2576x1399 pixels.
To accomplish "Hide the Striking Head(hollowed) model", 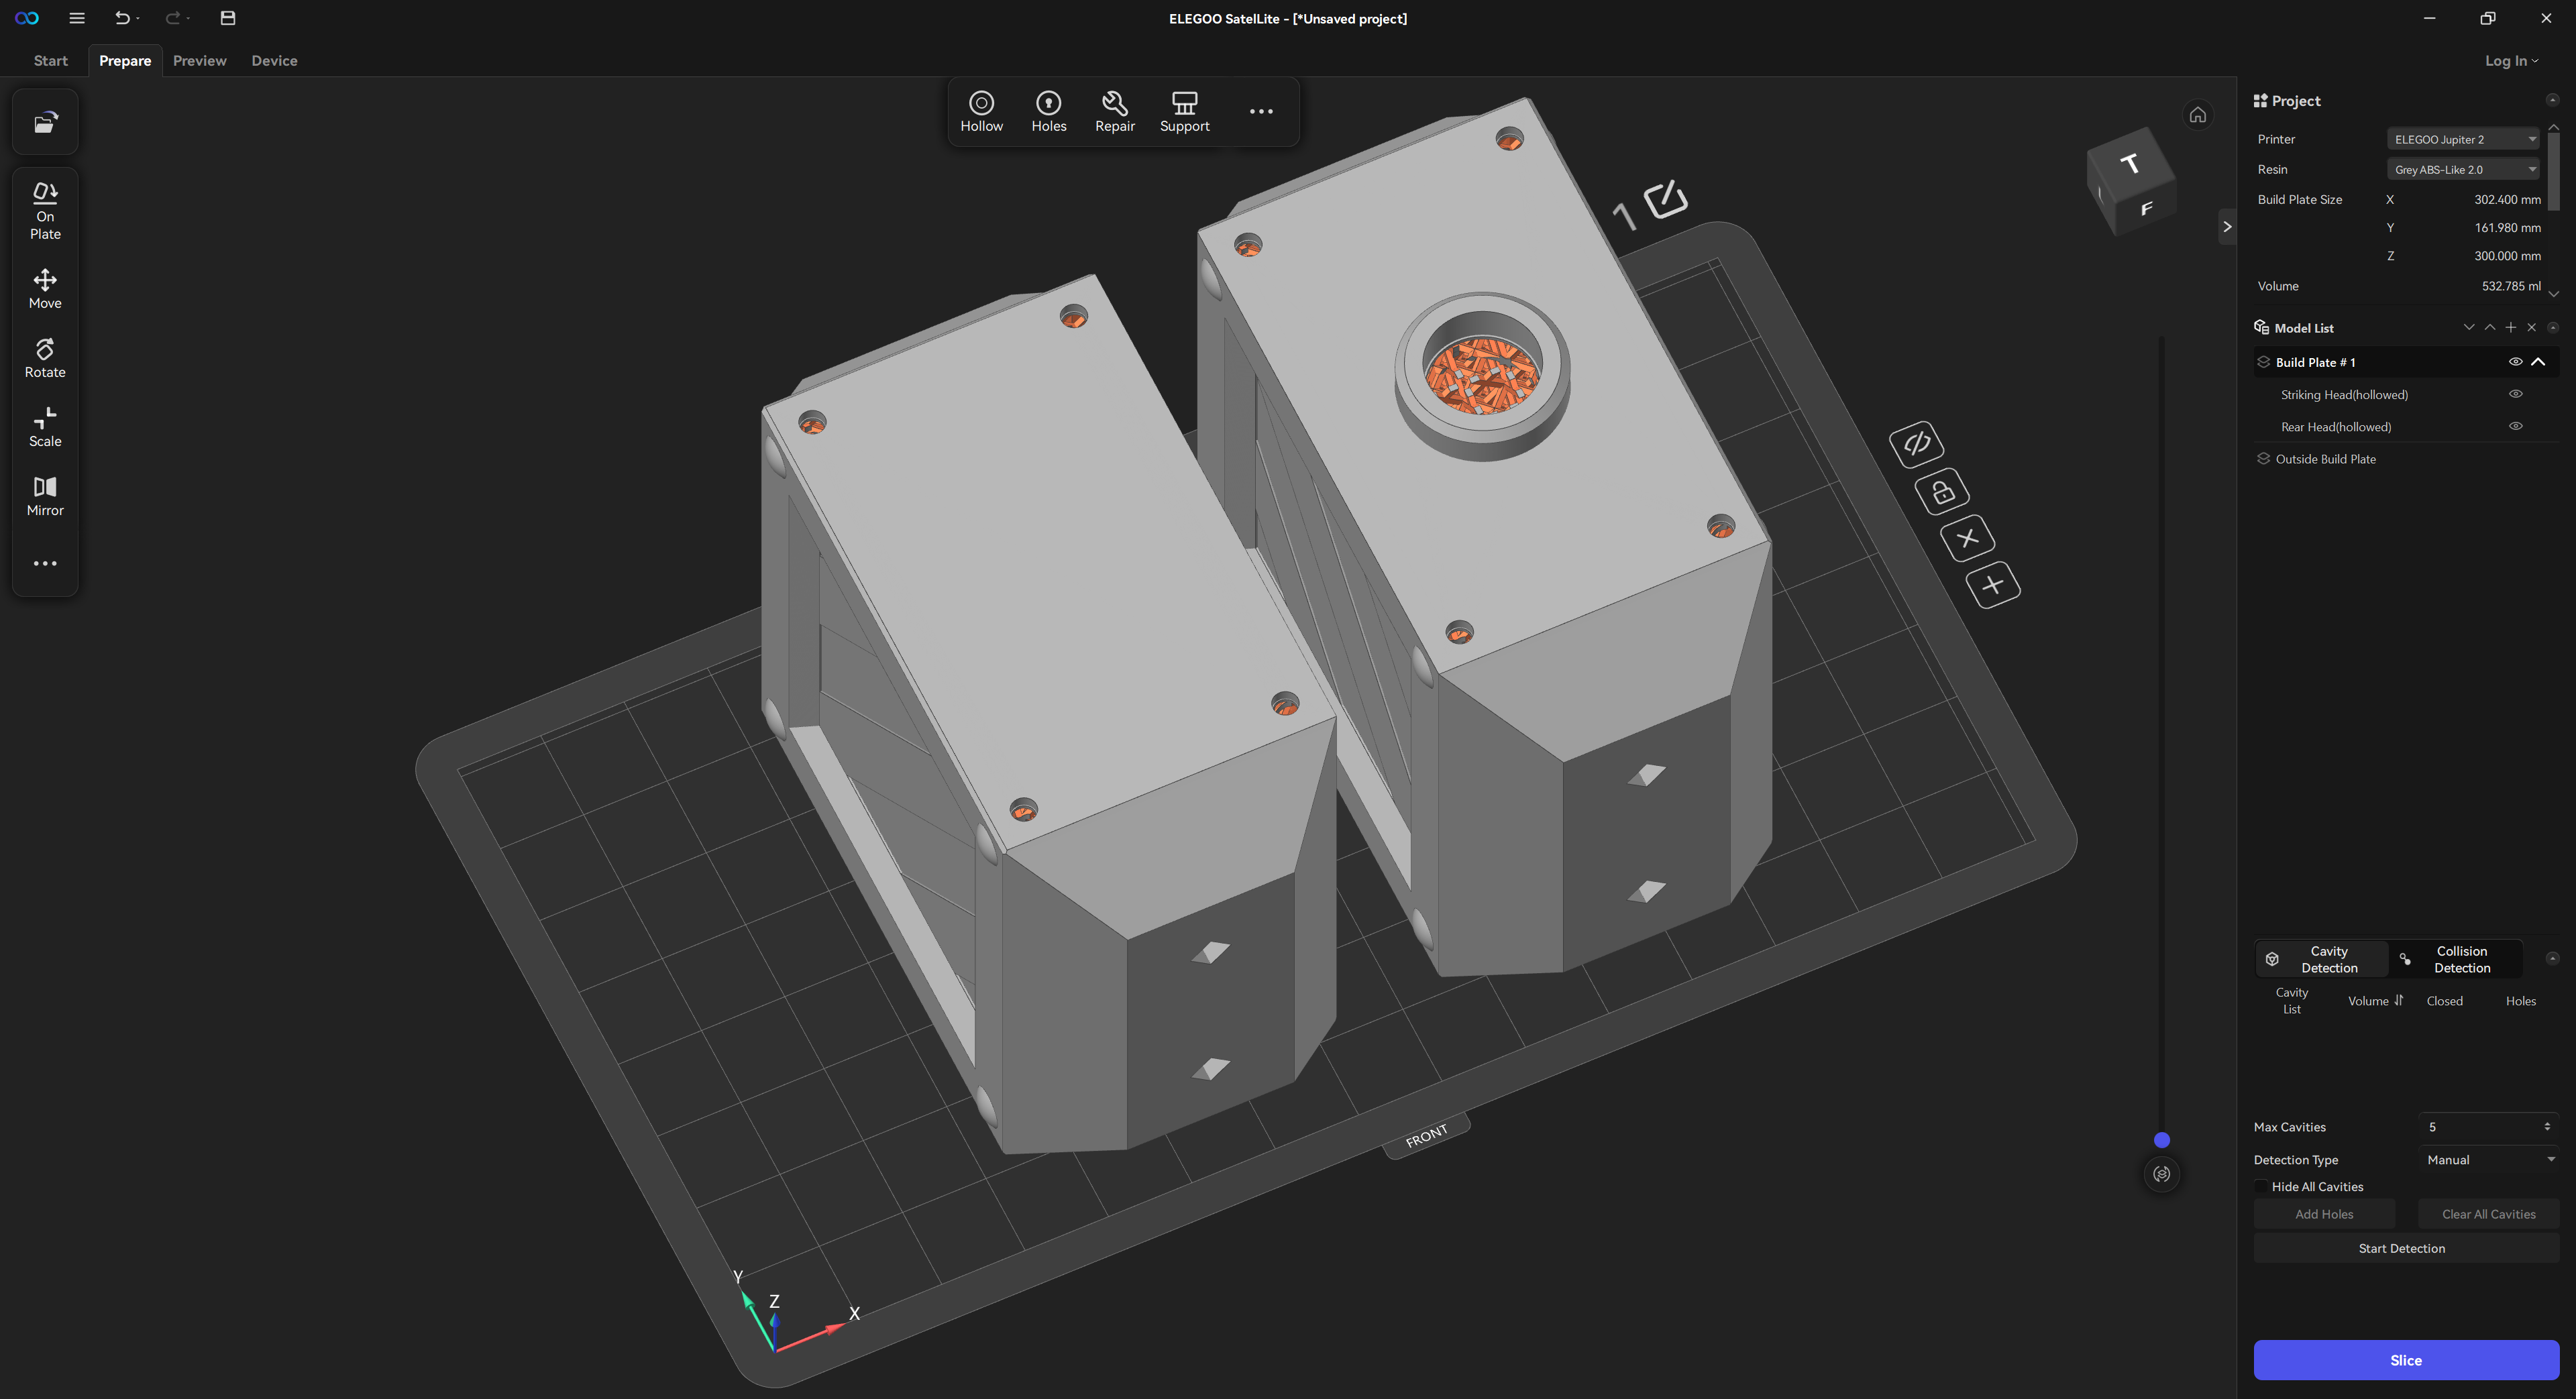I will pyautogui.click(x=2515, y=394).
